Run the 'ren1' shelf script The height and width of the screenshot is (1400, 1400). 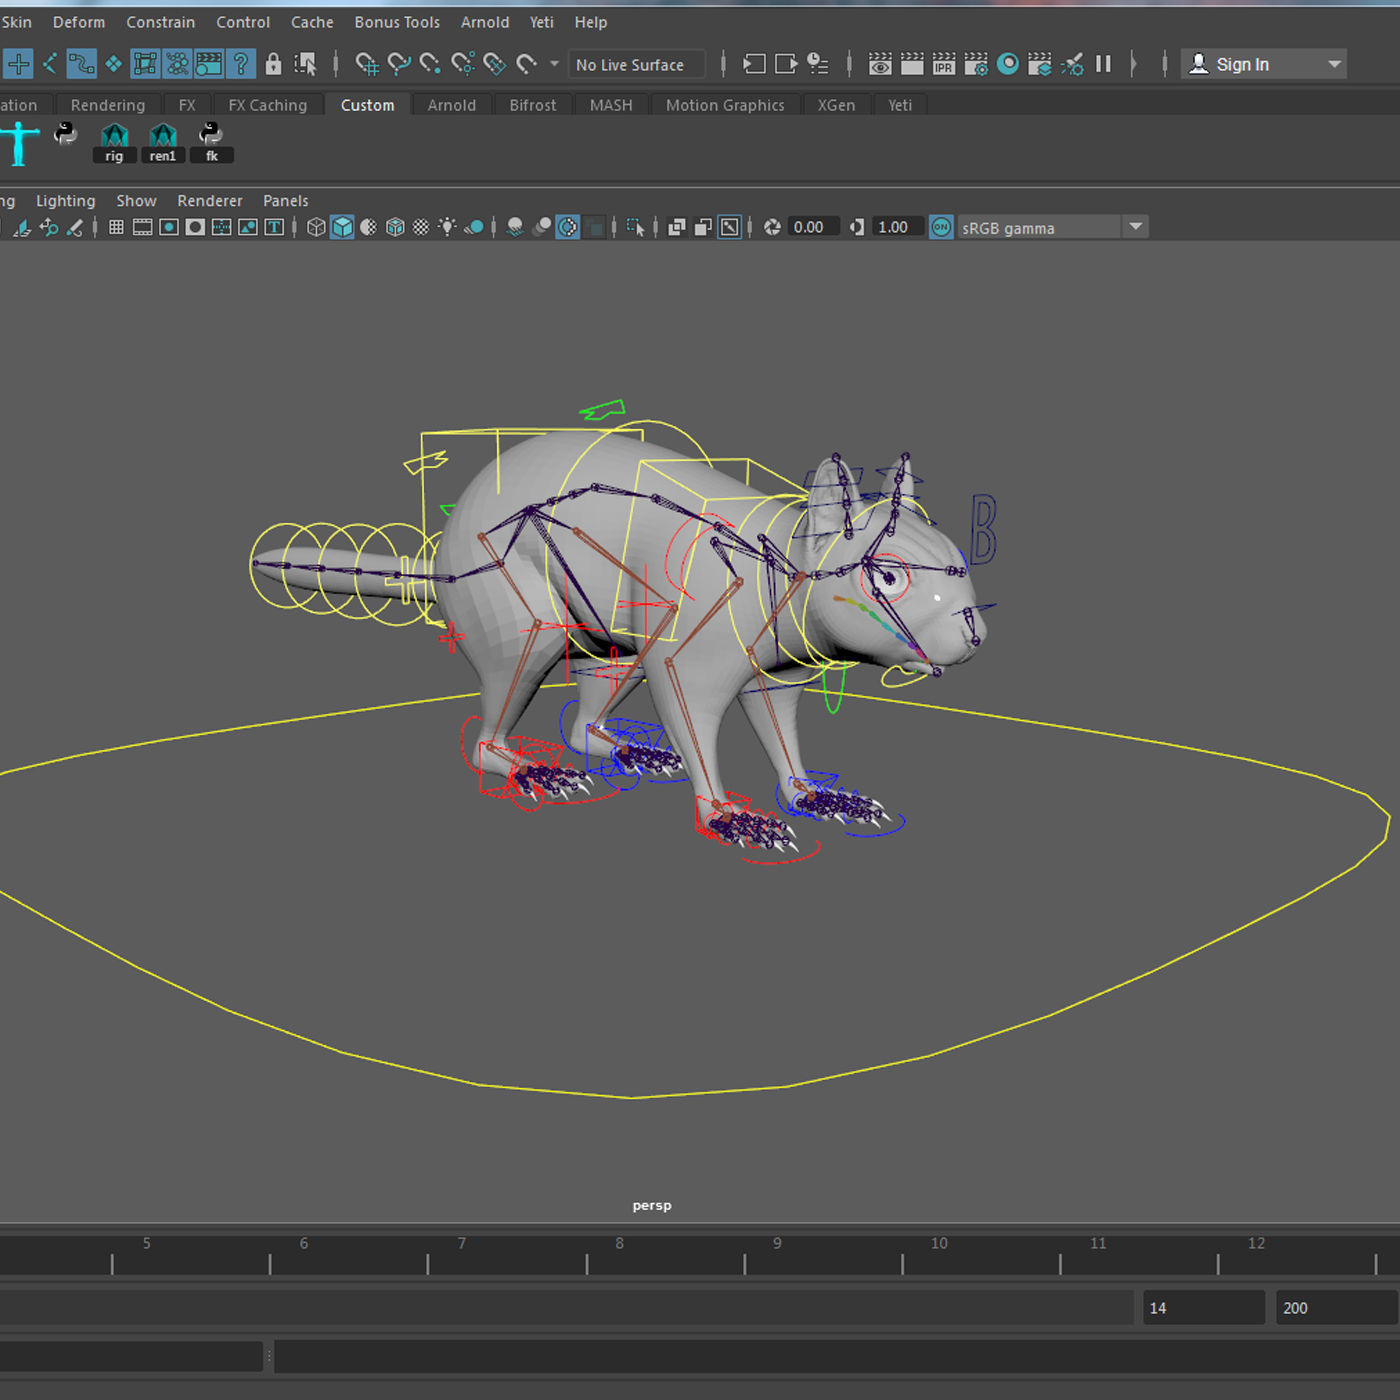point(162,142)
